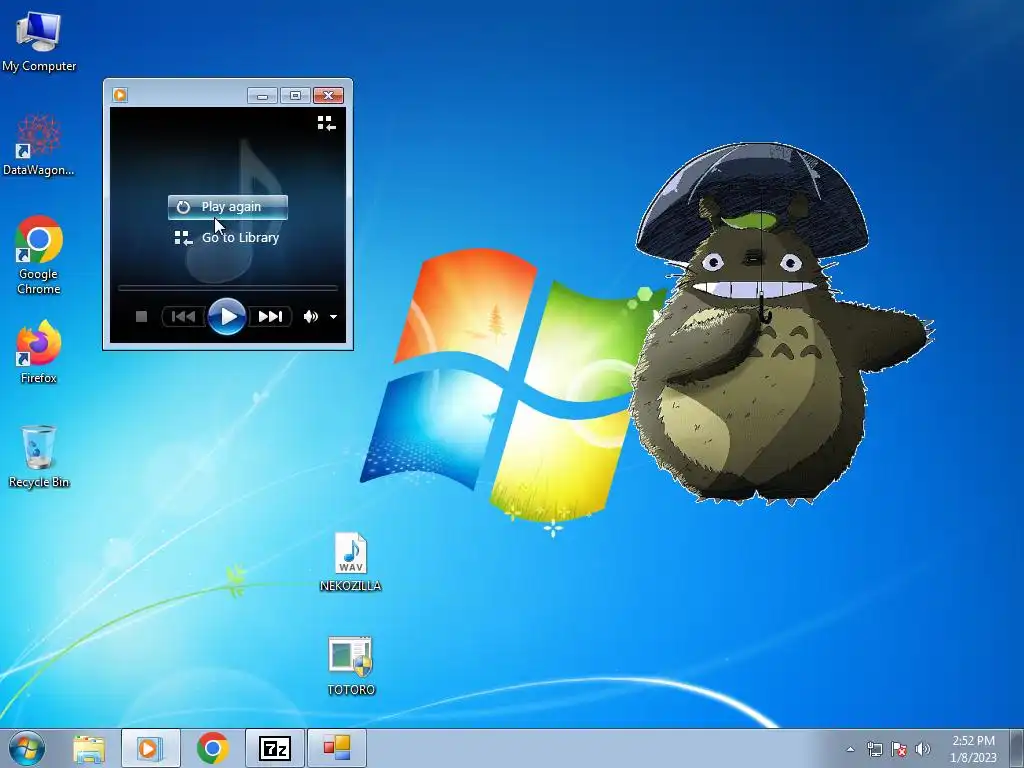Show hidden system tray icons arrow

pos(850,749)
